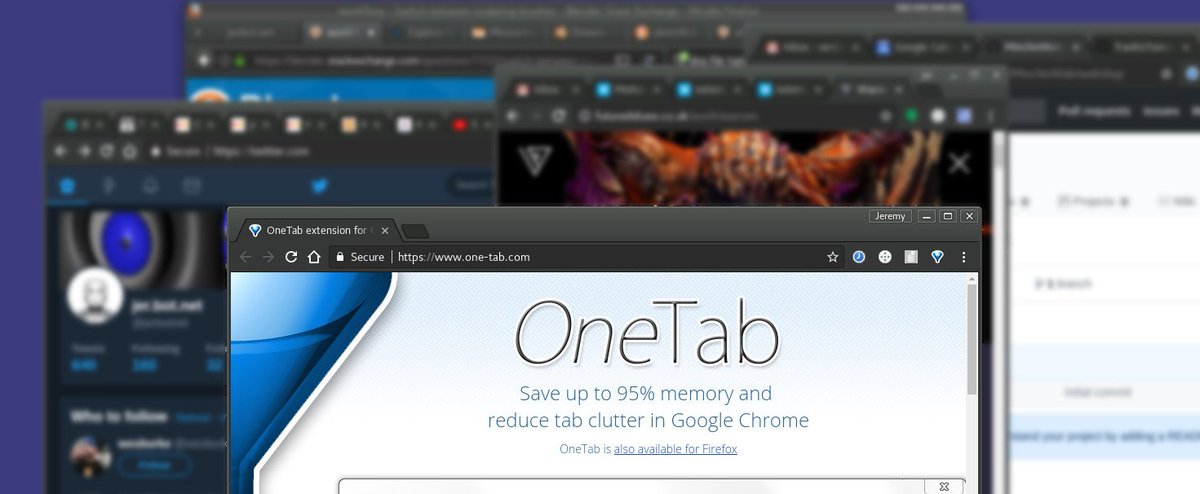Open the gray square extension icon

point(911,257)
